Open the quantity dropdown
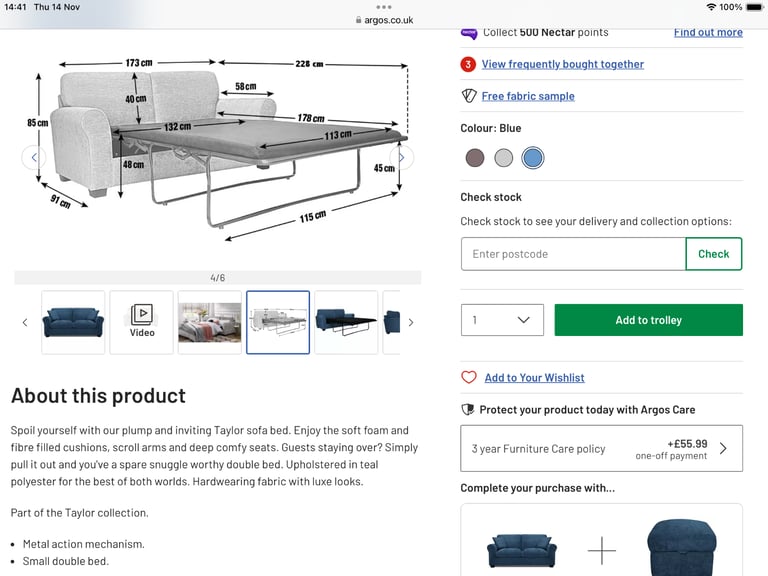The image size is (768, 576). click(x=502, y=320)
